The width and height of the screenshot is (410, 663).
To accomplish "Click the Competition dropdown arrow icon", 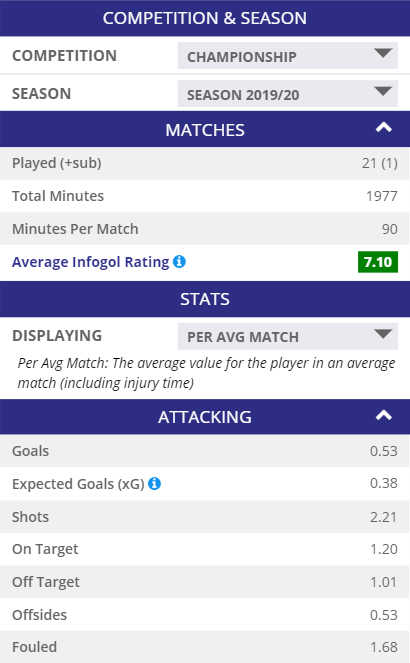I will (383, 53).
